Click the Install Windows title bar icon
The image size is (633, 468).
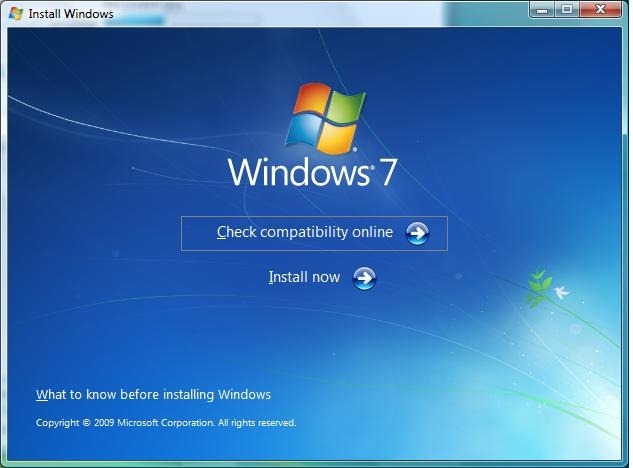click(x=15, y=13)
